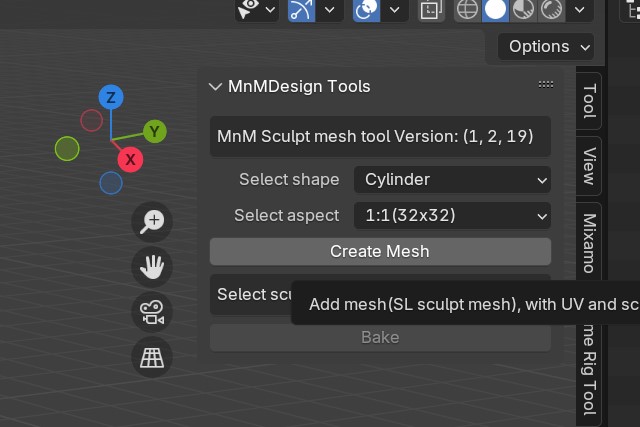Open the overlays options dropdown arrow
The image size is (640, 427).
pyautogui.click(x=394, y=10)
